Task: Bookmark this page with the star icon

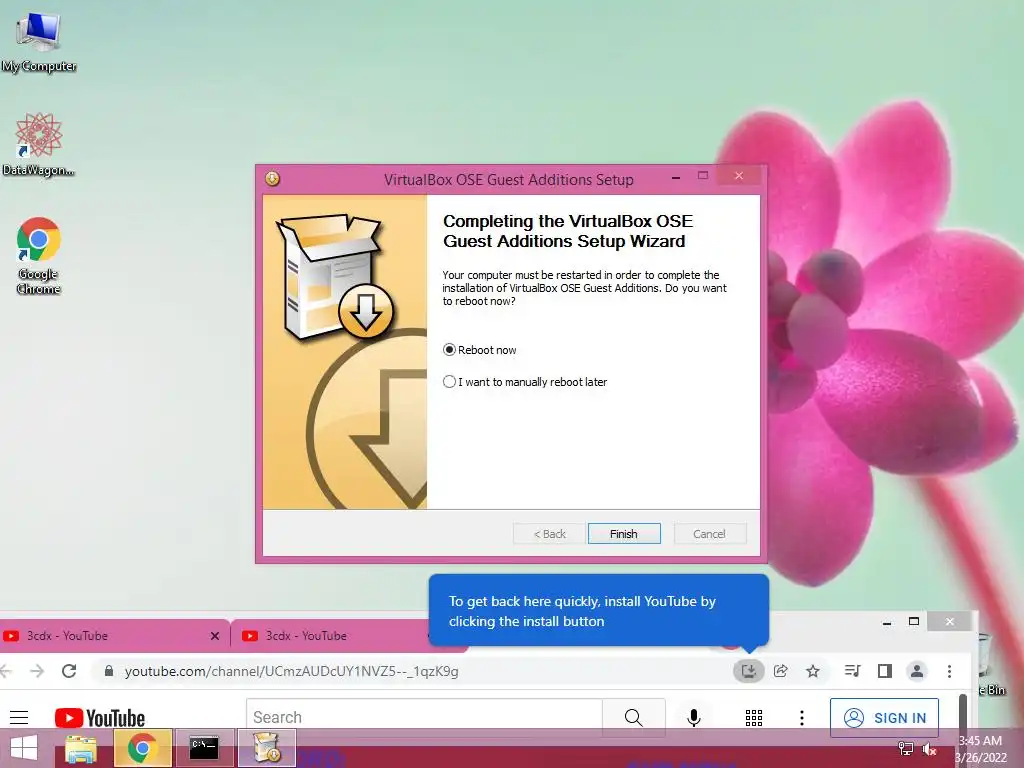Action: pos(812,671)
